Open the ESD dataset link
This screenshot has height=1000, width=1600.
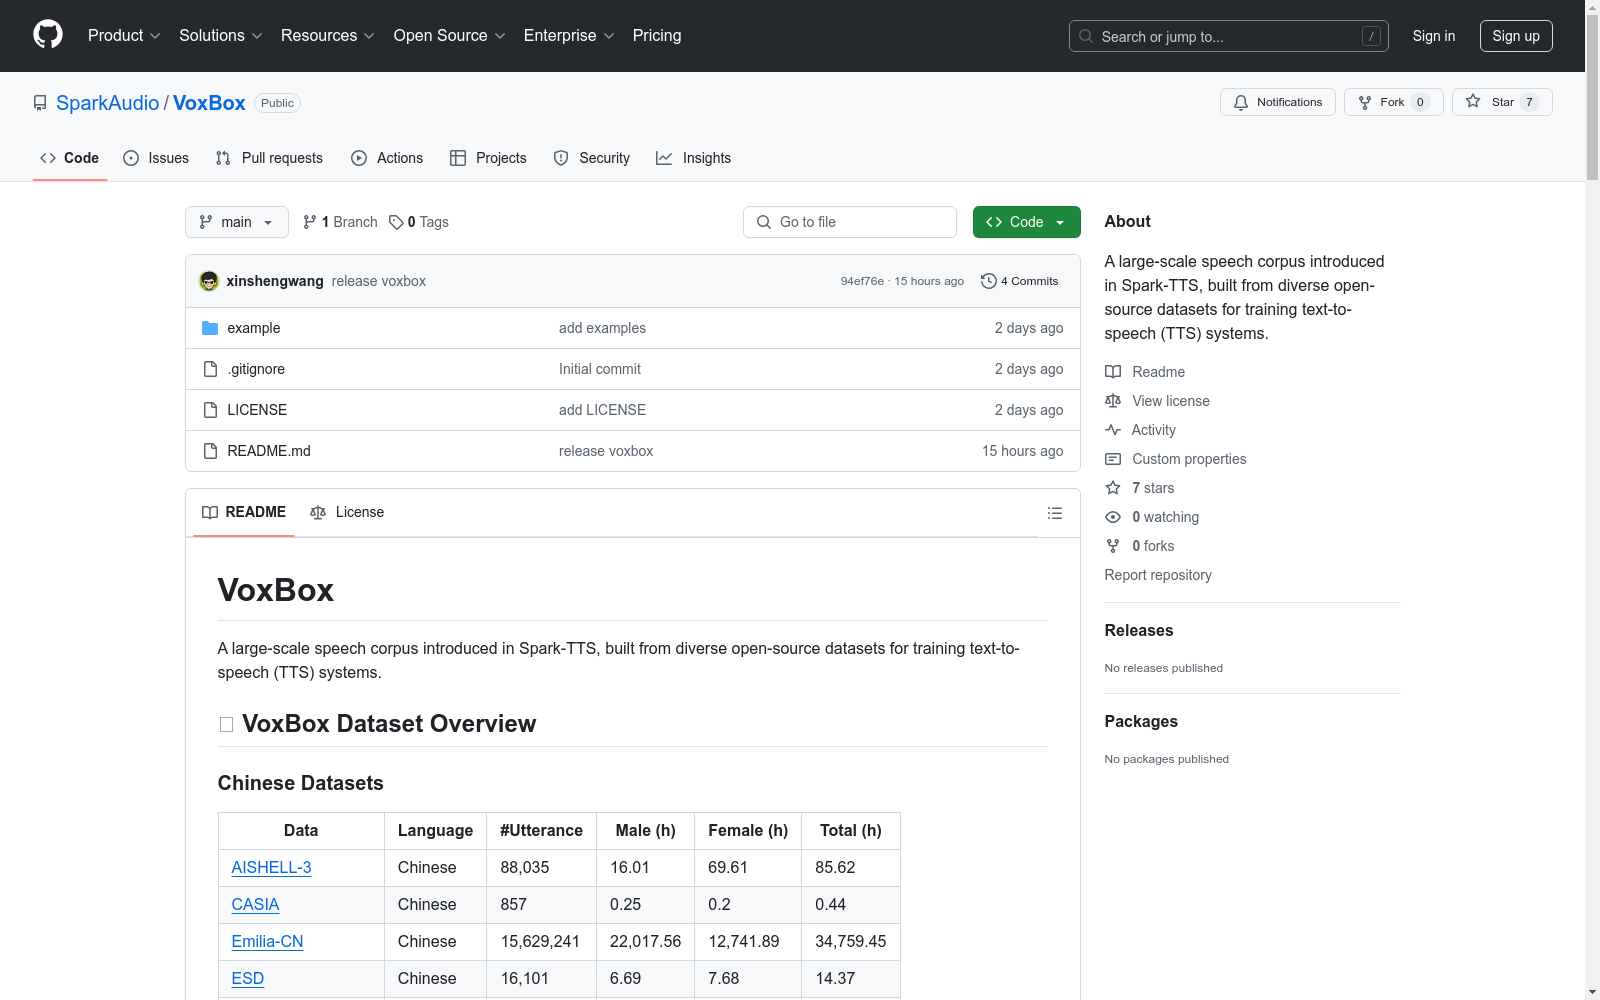point(248,979)
